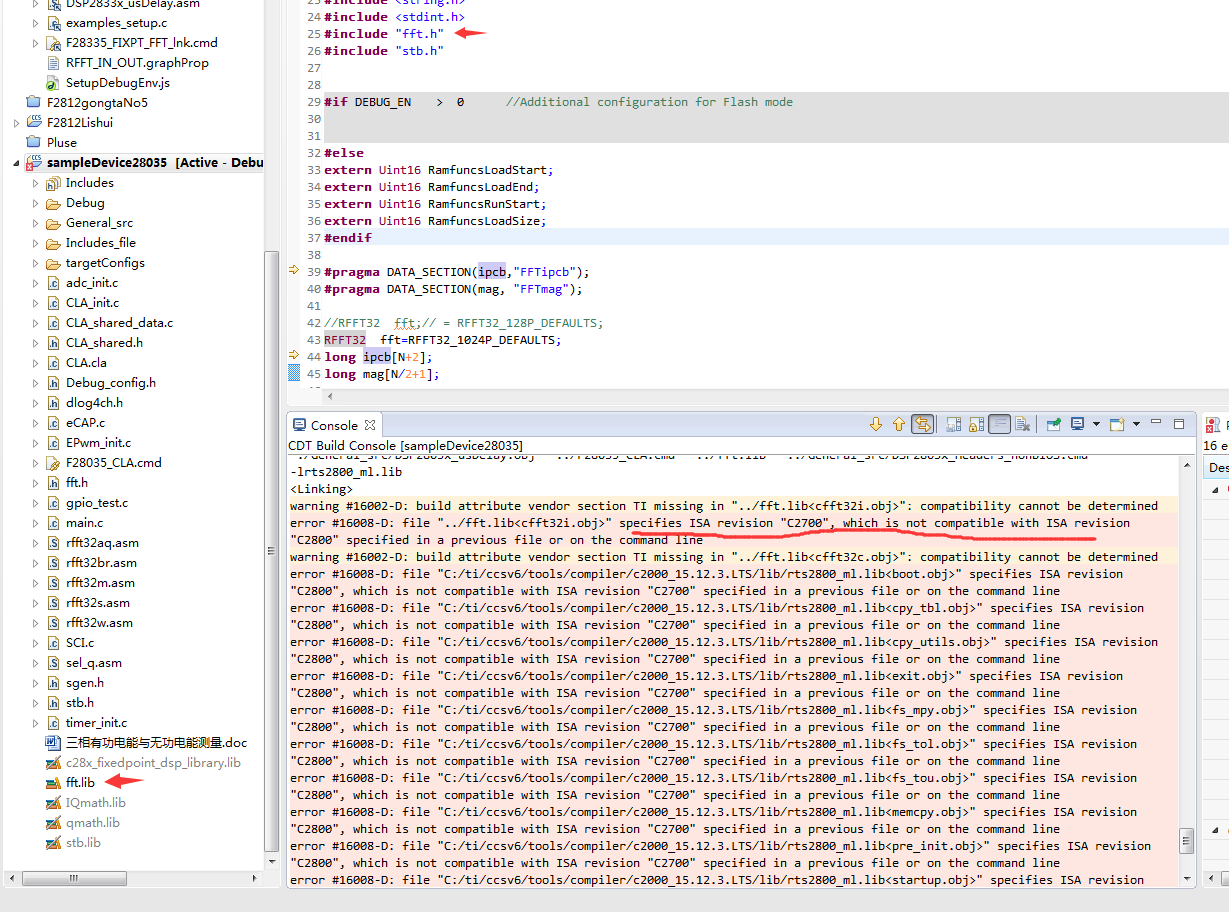Toggle word wrap in Console toolbar

(x=1000, y=424)
